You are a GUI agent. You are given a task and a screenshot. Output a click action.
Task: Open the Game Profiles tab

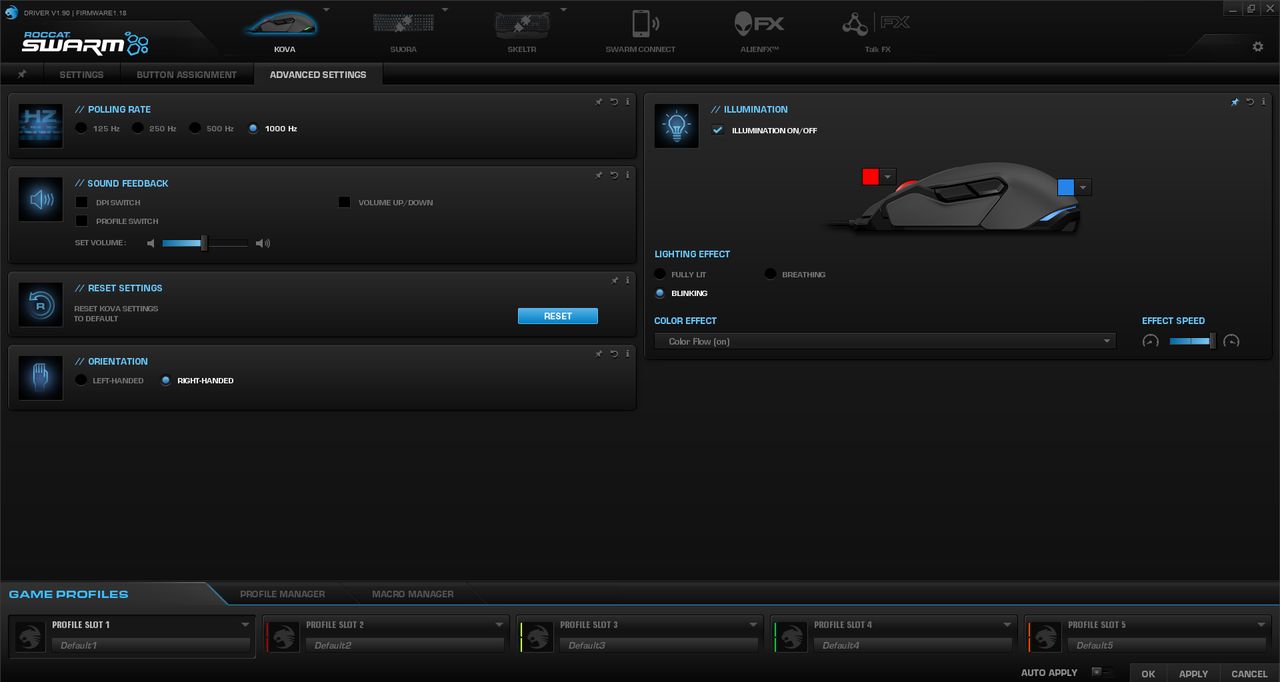[x=69, y=594]
